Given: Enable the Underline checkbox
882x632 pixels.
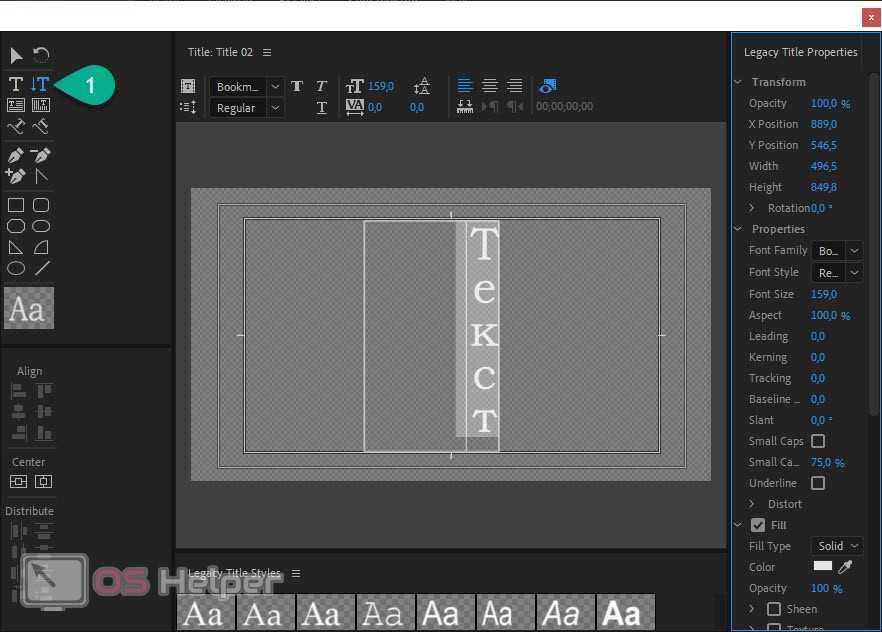Looking at the screenshot, I should coord(818,483).
